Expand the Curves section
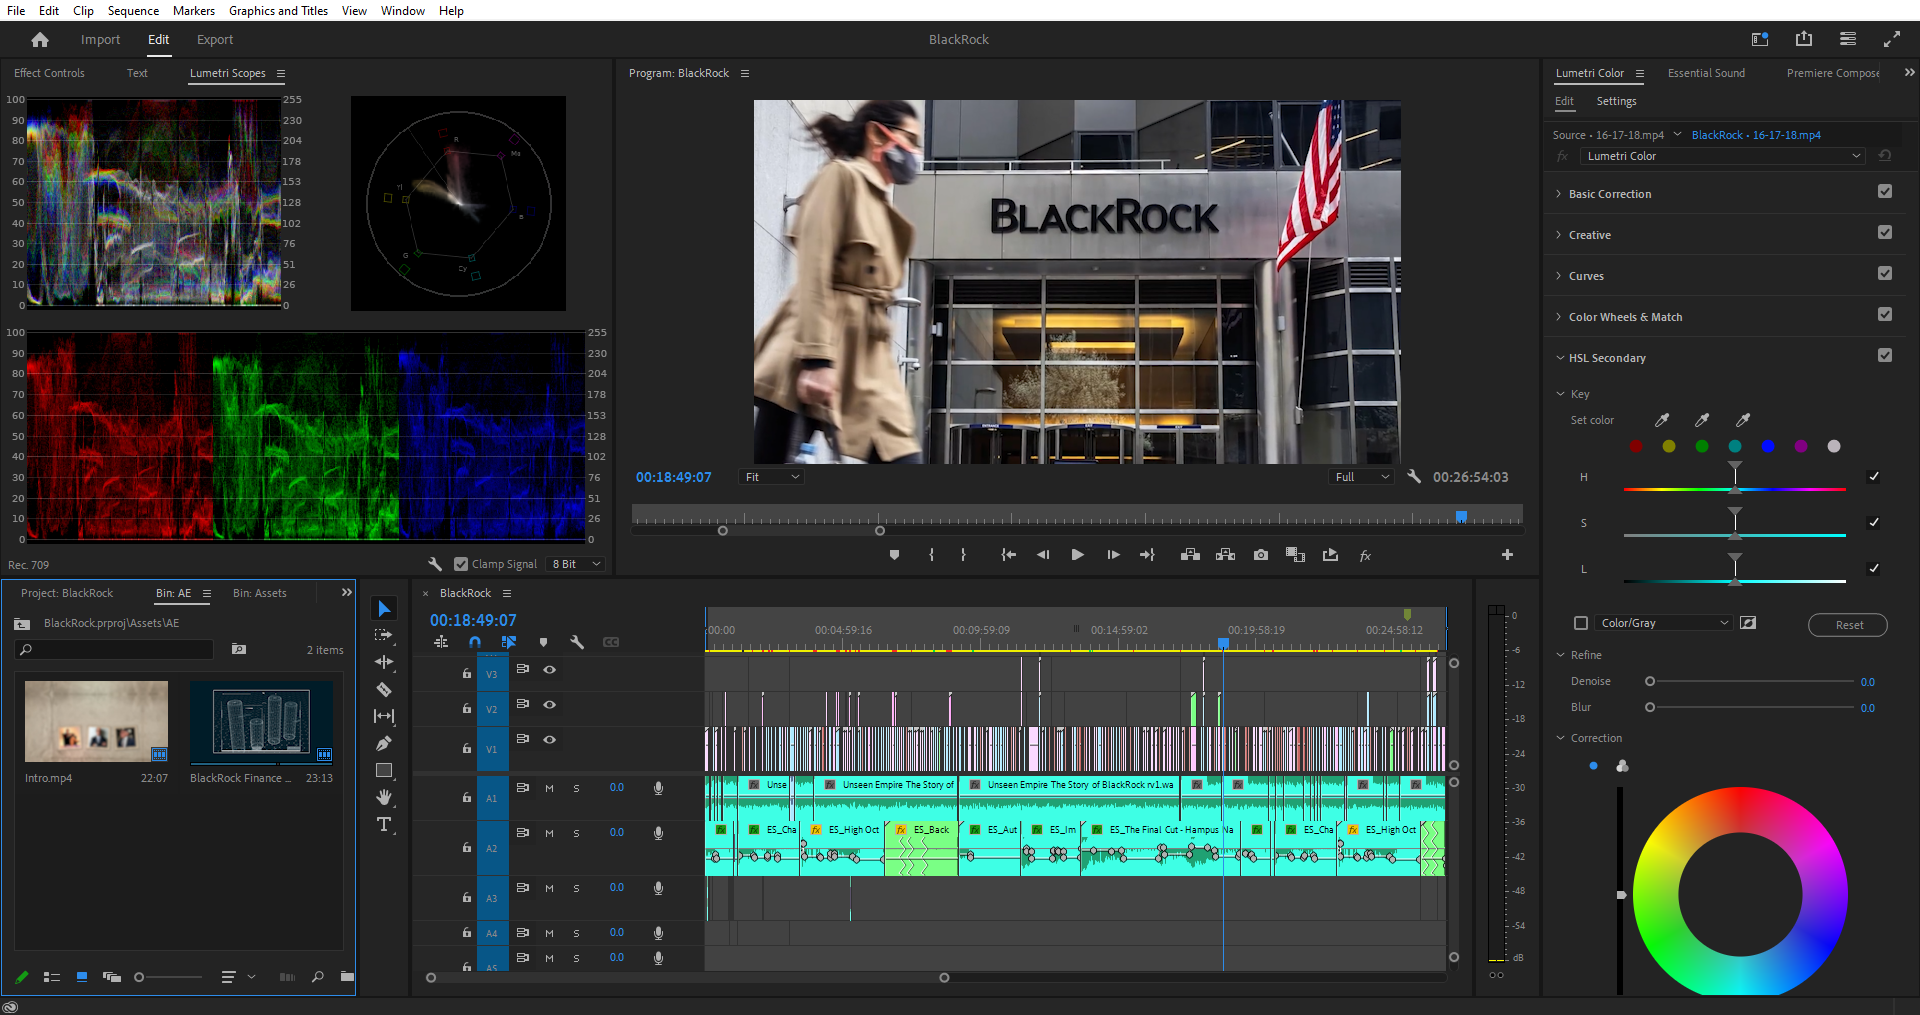The width and height of the screenshot is (1920, 1015). 1558,276
